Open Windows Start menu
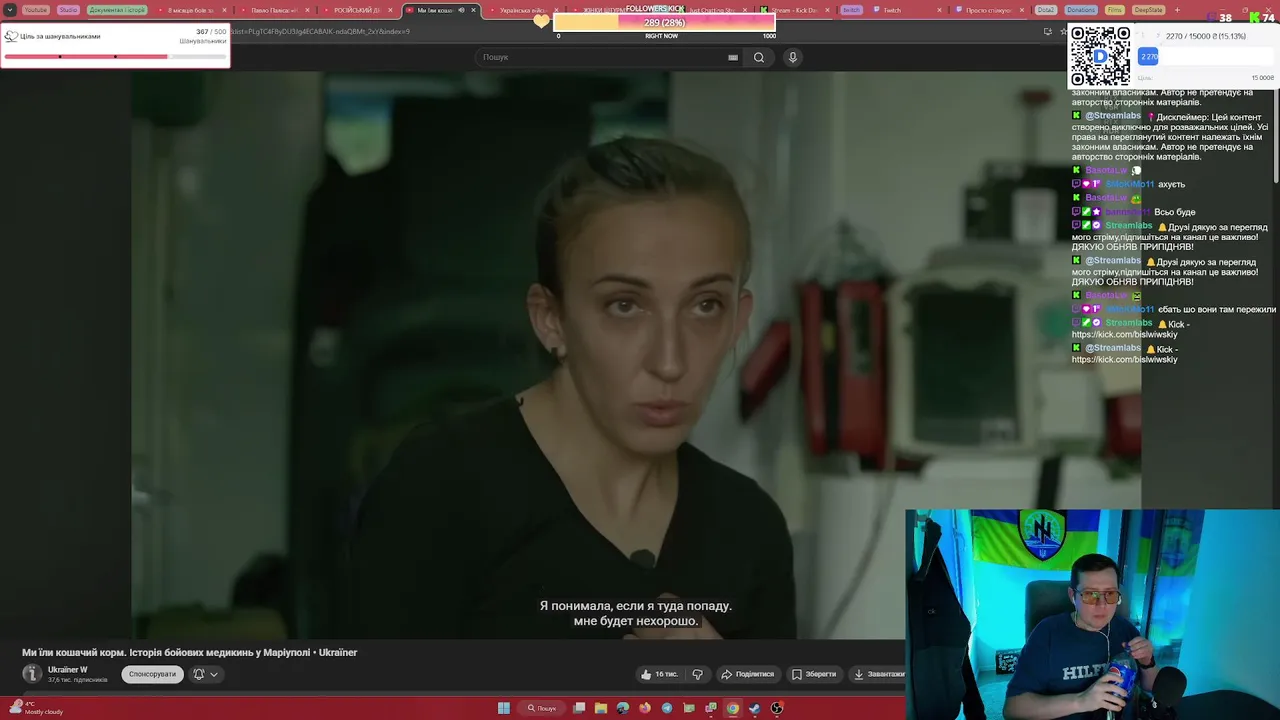 (x=504, y=708)
